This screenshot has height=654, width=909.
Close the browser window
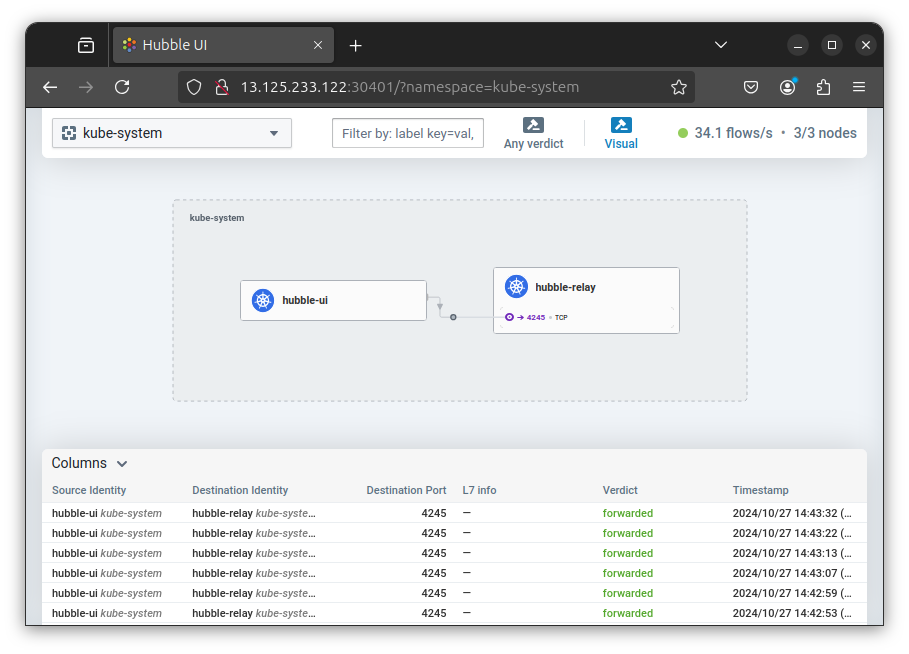(866, 45)
